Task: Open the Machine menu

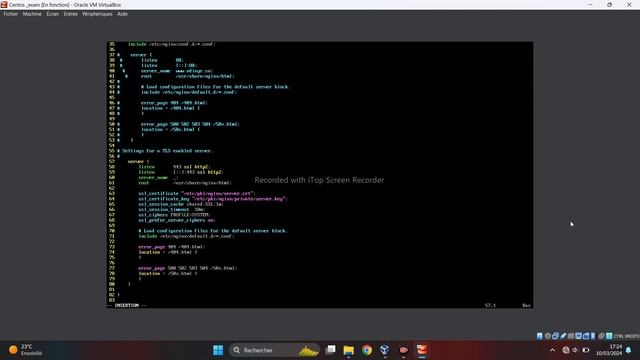Action: (32, 14)
